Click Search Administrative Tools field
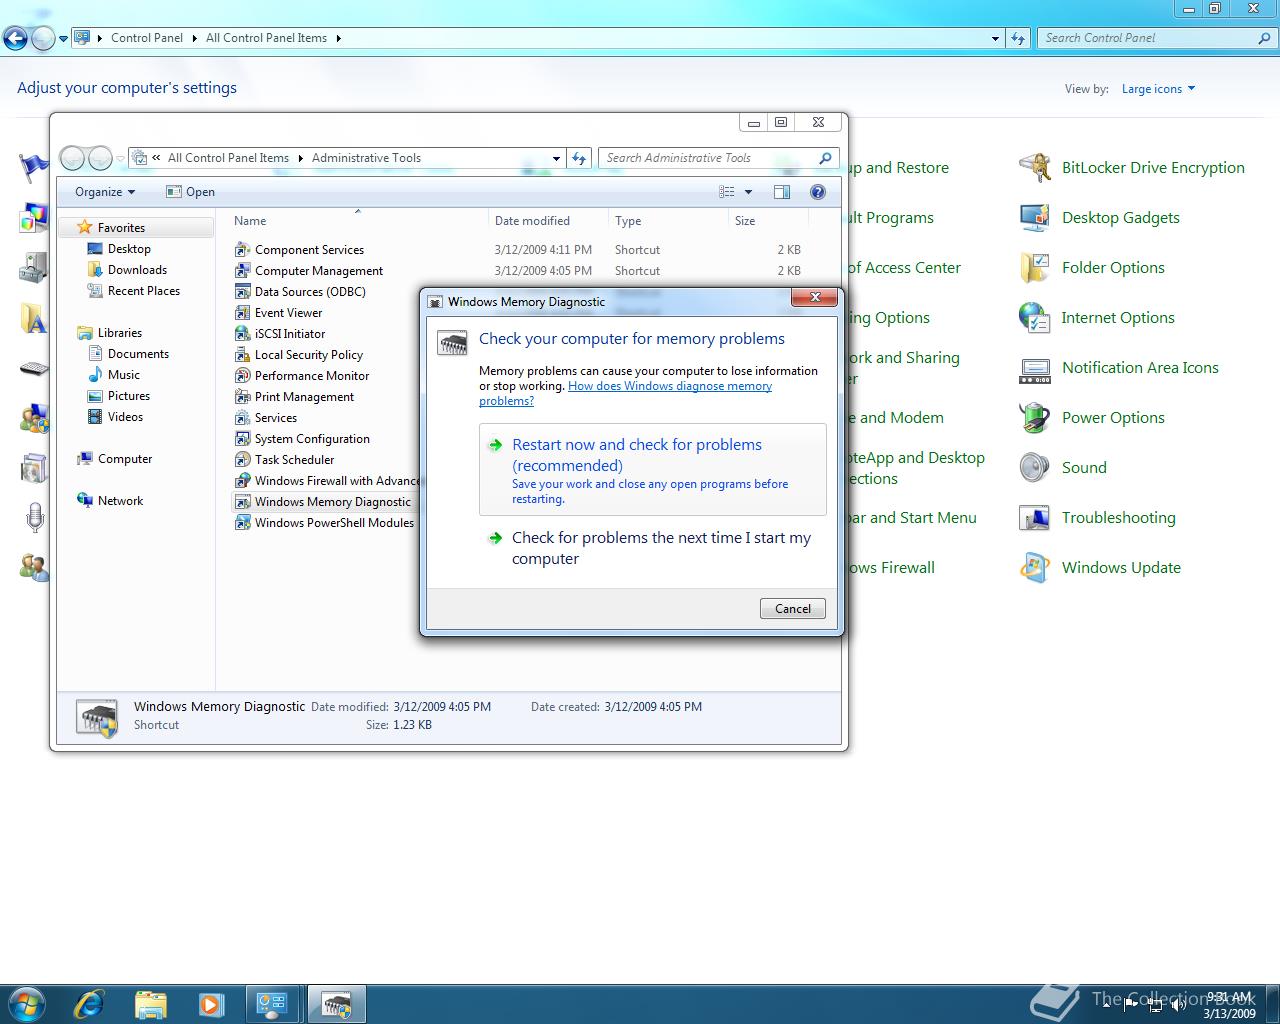Screen dimensions: 1280x1024 718,158
